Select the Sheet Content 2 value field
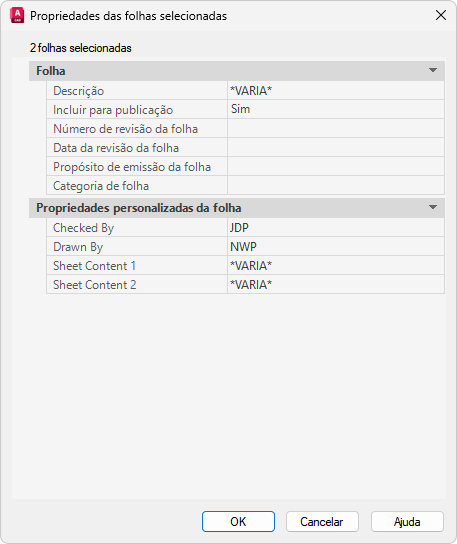This screenshot has height=544, width=457. [x=336, y=284]
